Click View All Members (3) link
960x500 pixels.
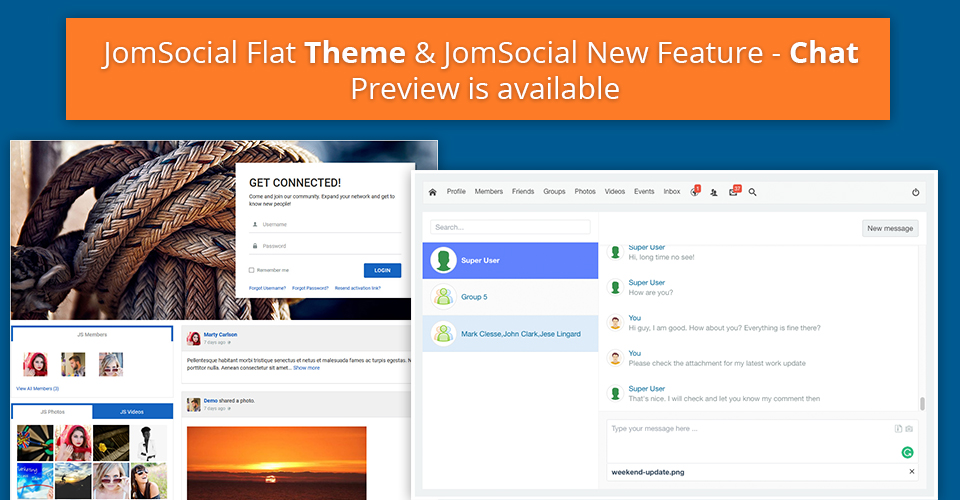(37, 389)
